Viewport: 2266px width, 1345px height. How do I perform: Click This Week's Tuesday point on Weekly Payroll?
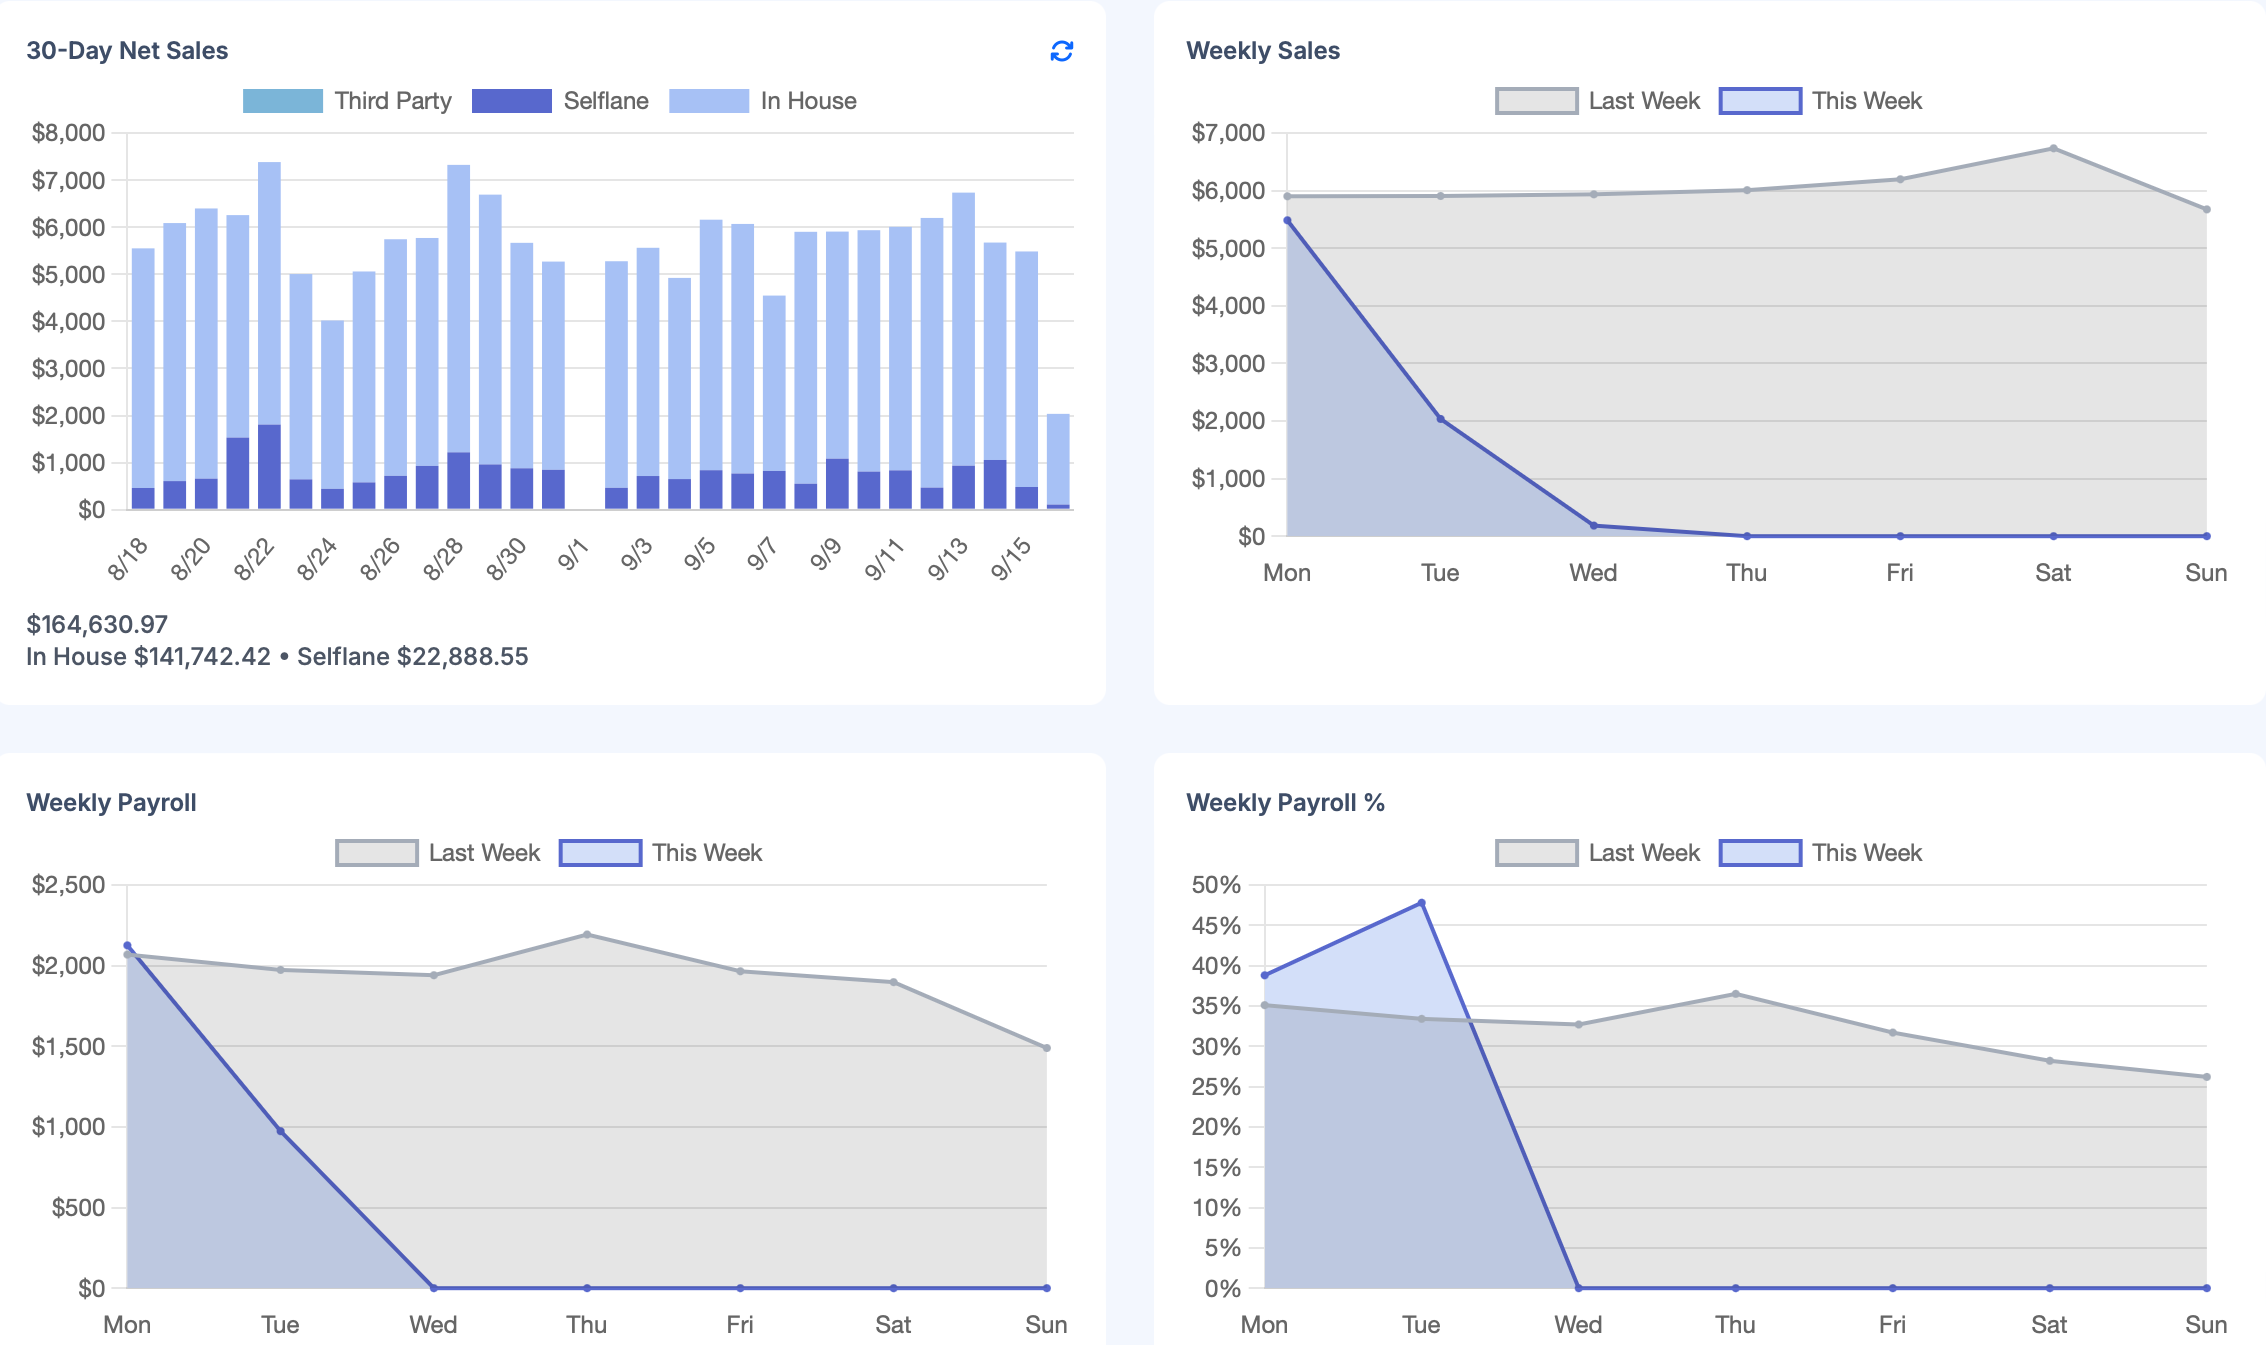[x=281, y=1131]
